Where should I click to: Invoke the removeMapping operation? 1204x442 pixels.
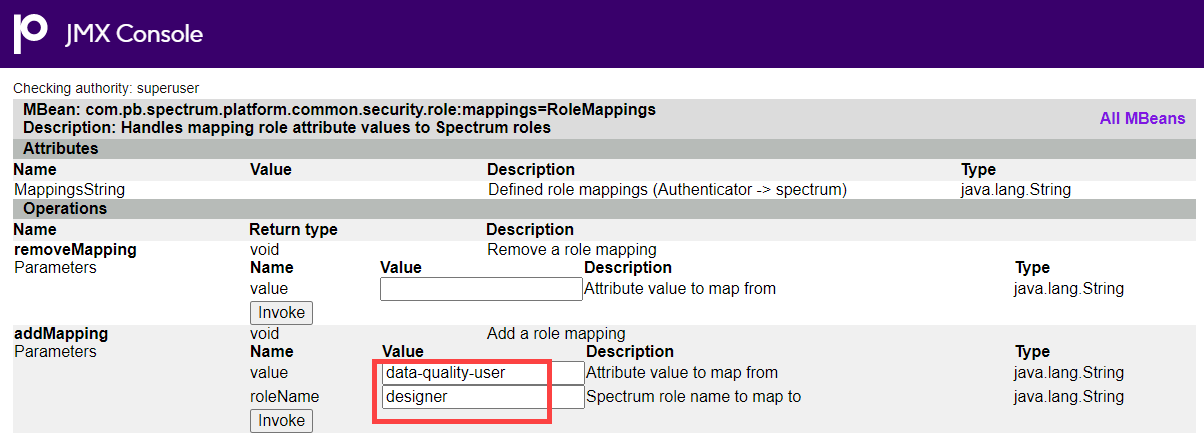281,312
